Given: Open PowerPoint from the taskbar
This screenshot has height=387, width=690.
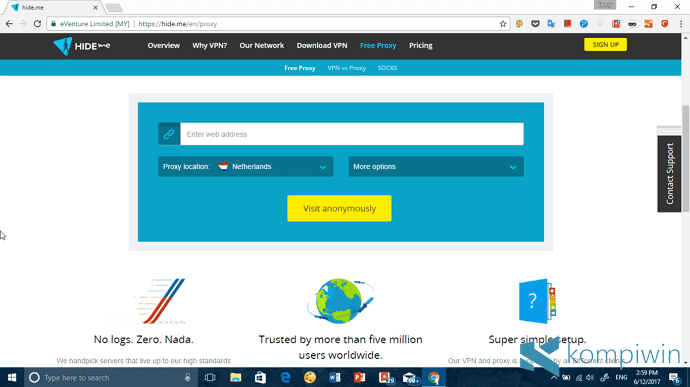Looking at the screenshot, I should (360, 377).
